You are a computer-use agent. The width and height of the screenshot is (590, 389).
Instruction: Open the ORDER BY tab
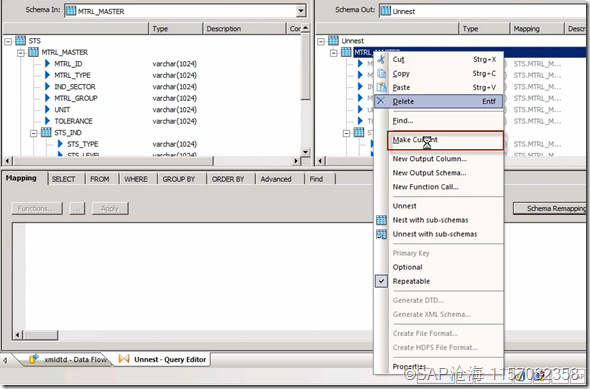point(228,179)
